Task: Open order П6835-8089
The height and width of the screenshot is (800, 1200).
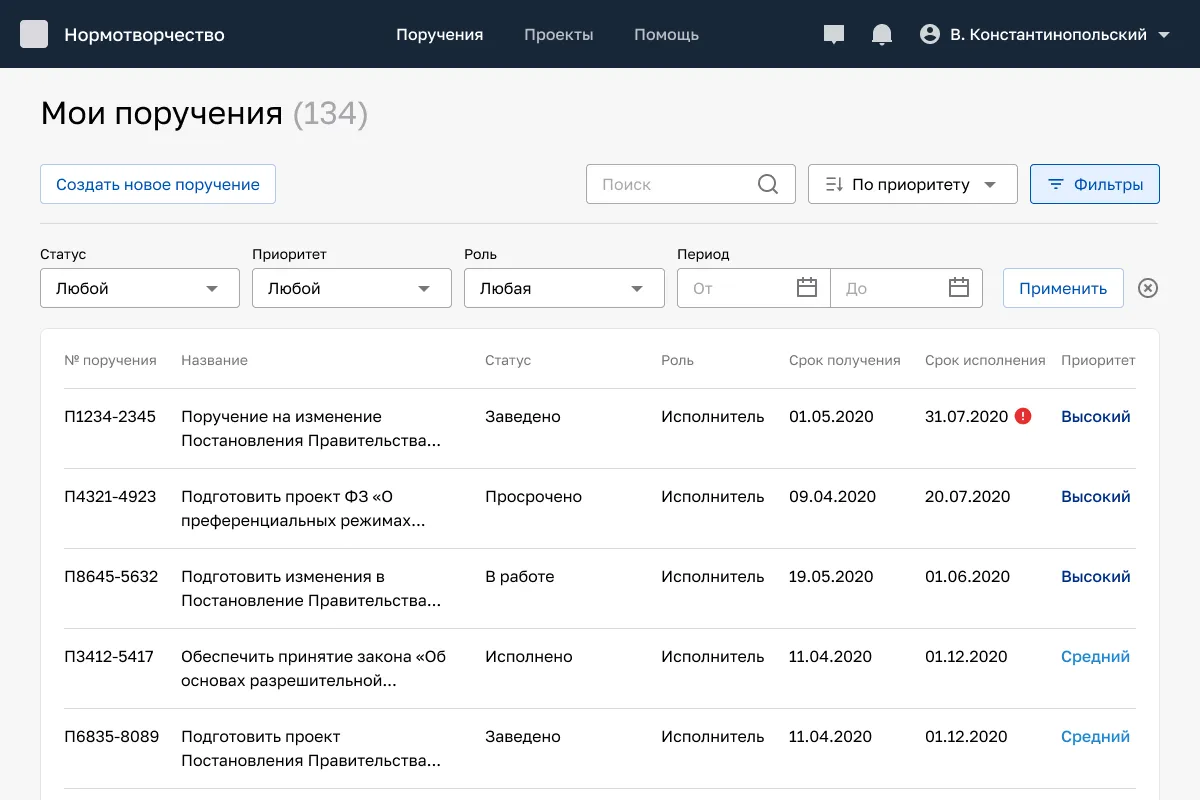Action: pos(112,736)
